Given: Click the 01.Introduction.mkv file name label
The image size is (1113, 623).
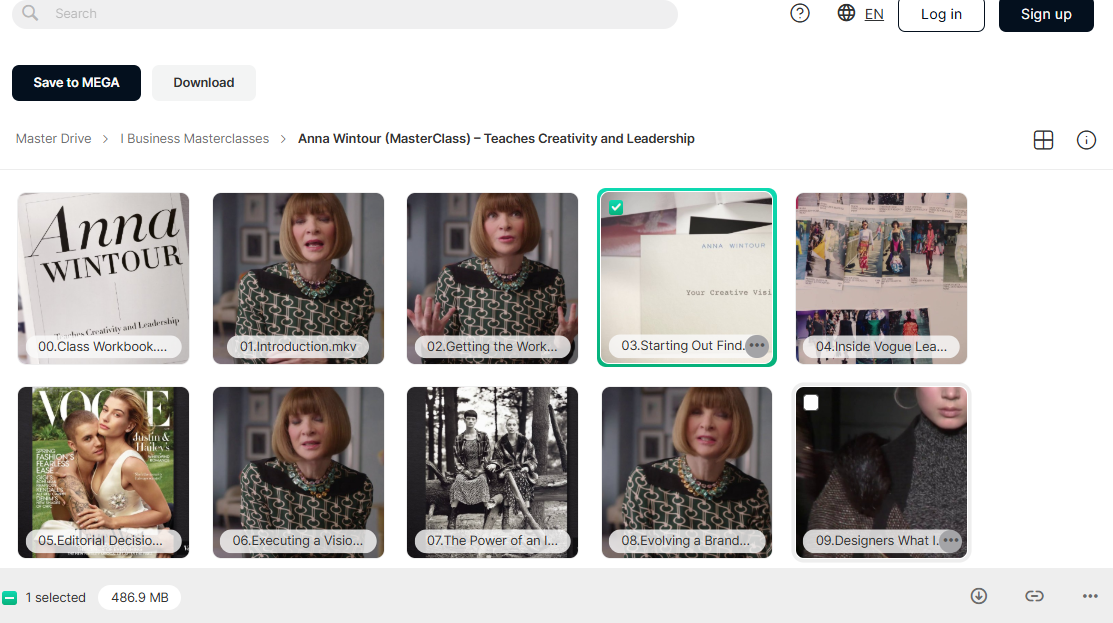Looking at the screenshot, I should click(298, 346).
